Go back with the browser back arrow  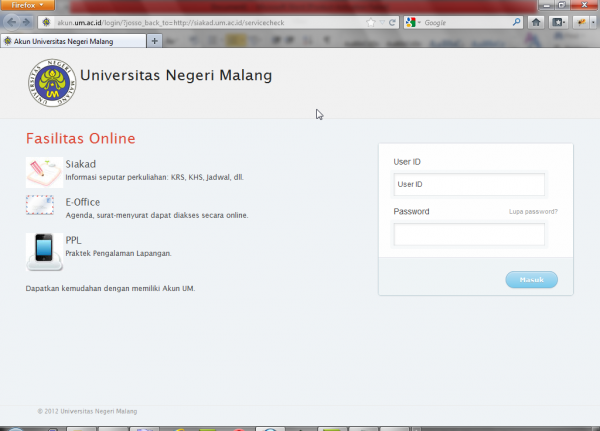coord(11,22)
